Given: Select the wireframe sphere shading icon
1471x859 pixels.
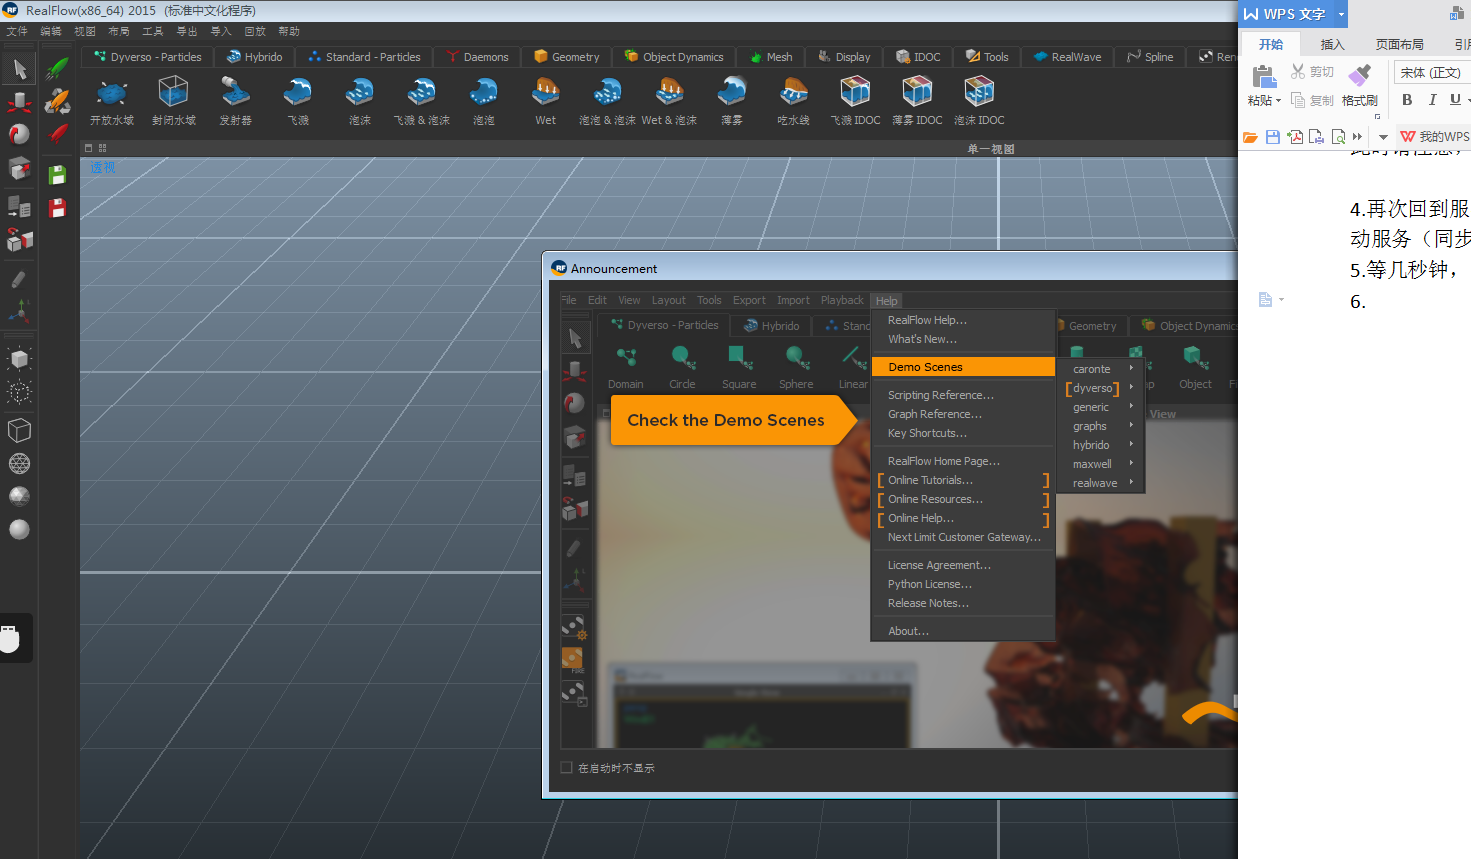Looking at the screenshot, I should pyautogui.click(x=19, y=464).
